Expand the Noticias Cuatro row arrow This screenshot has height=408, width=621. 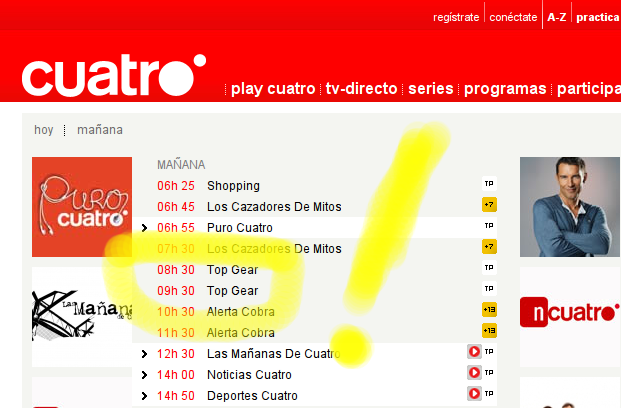(x=144, y=374)
